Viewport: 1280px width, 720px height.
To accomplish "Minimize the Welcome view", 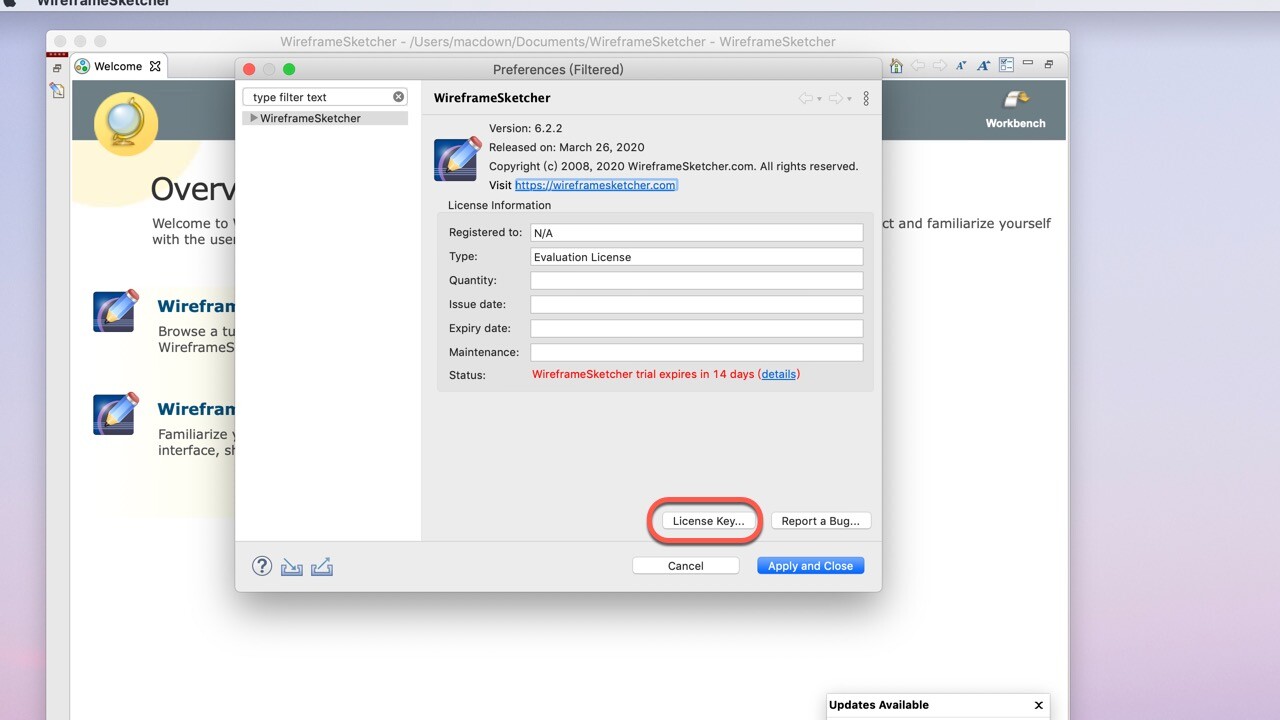I will [1027, 63].
